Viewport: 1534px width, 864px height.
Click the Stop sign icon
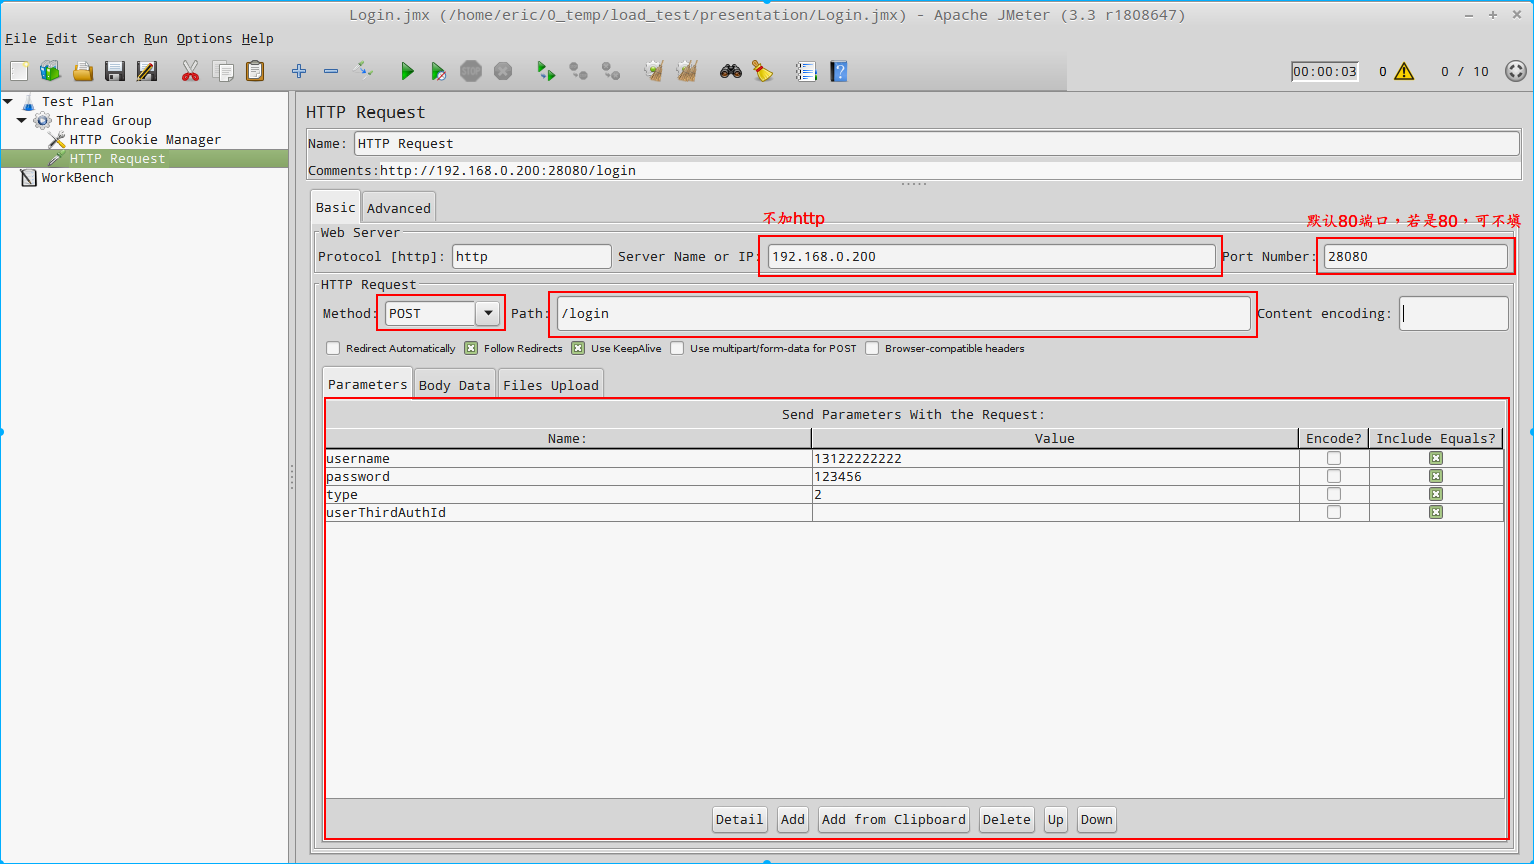(x=471, y=71)
